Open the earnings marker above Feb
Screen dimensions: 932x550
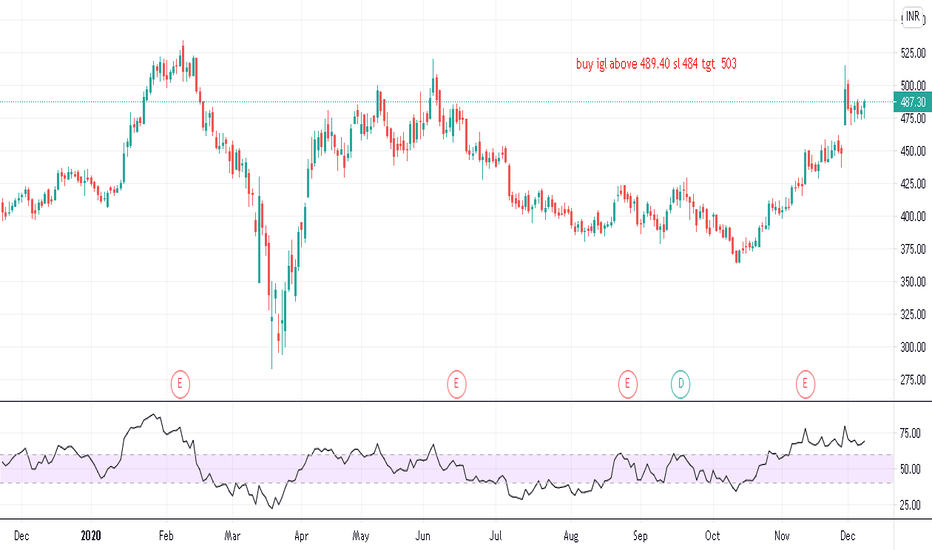tap(180, 384)
